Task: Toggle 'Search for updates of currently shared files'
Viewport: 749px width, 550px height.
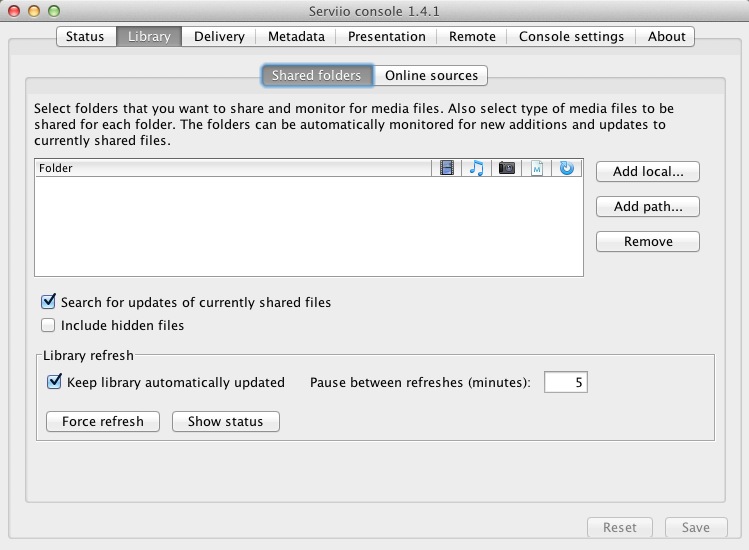Action: (x=48, y=302)
